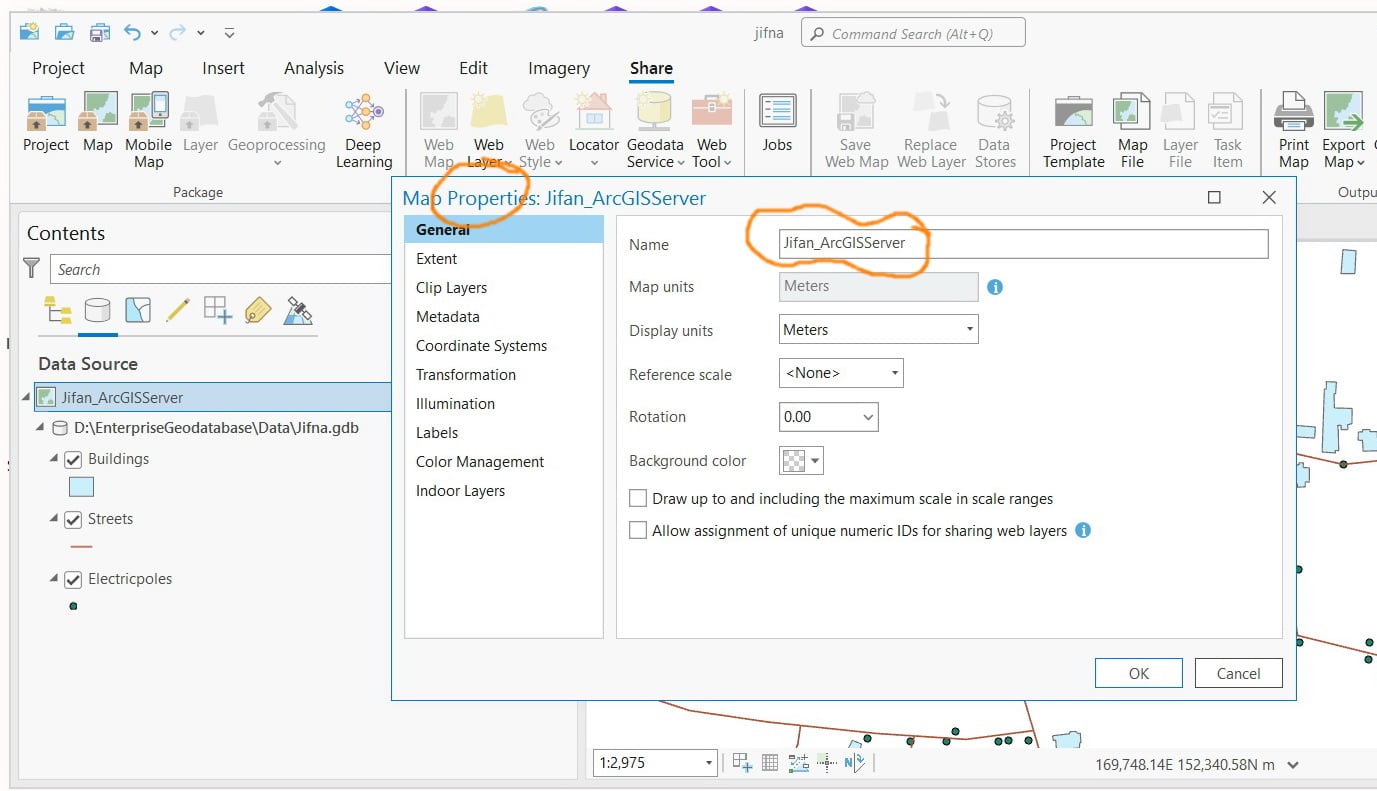
Task: Switch Contents to List By Selection
Action: [x=138, y=310]
